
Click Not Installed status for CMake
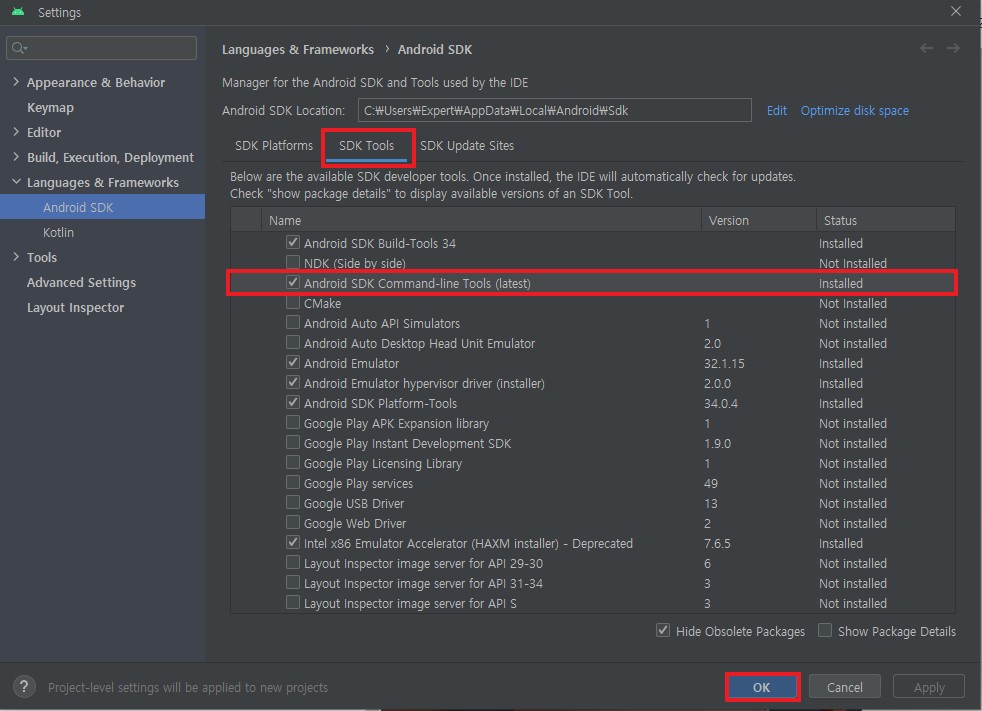852,303
